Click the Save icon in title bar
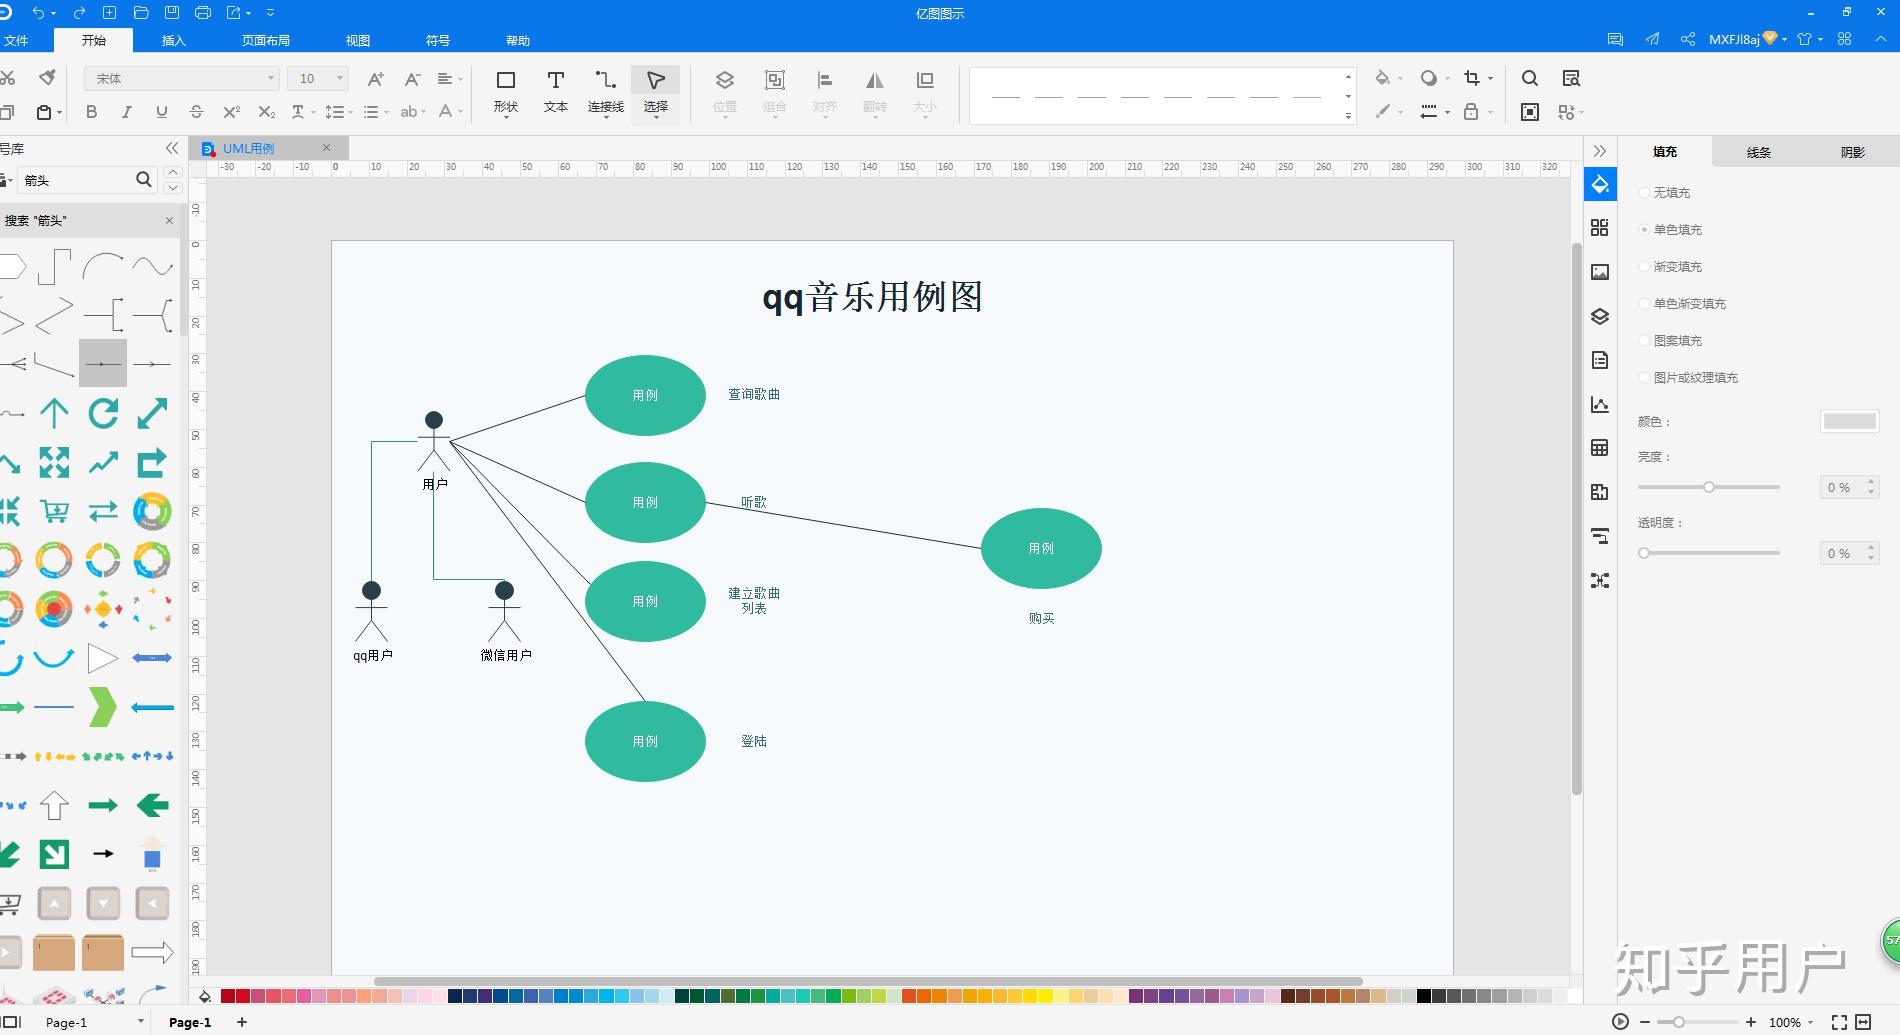The height and width of the screenshot is (1035, 1900). 172,13
